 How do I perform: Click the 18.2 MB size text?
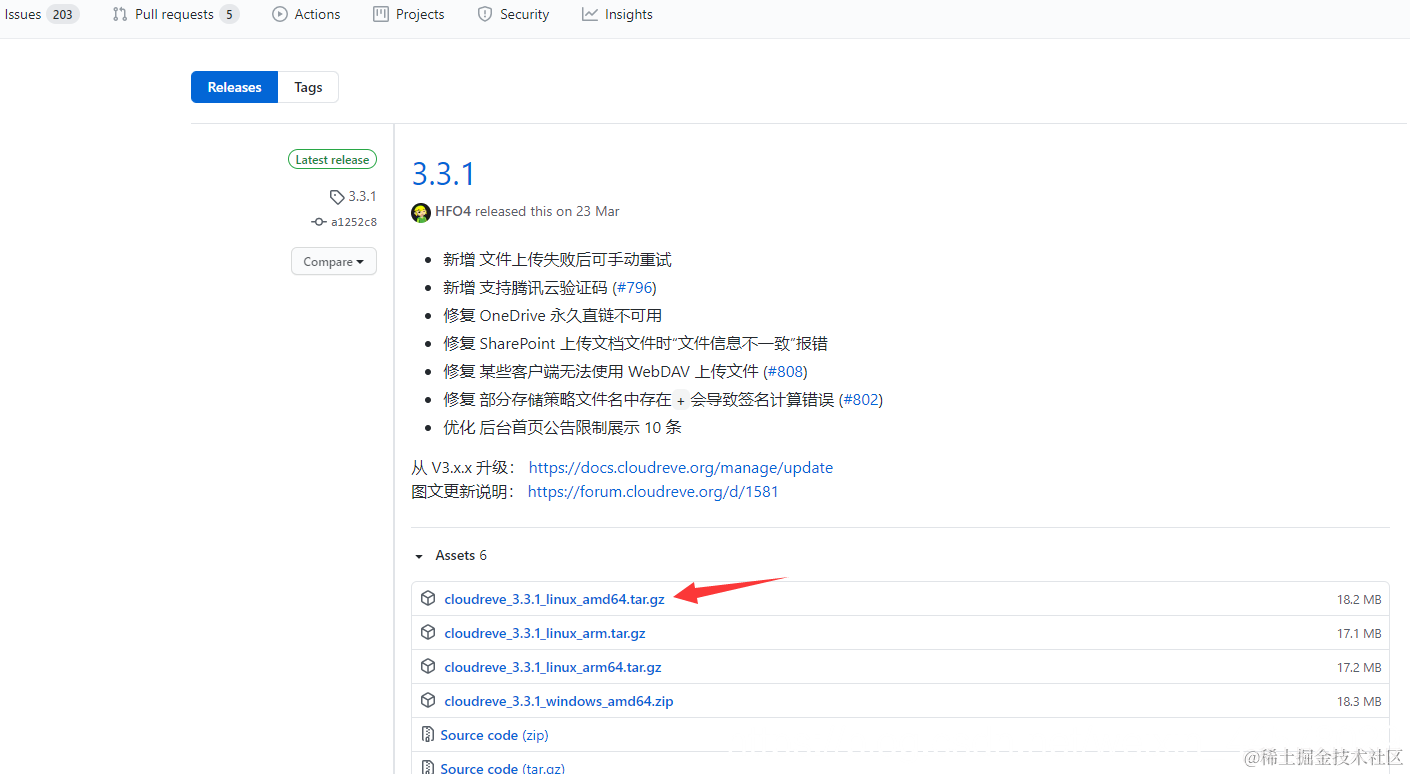click(x=1359, y=599)
